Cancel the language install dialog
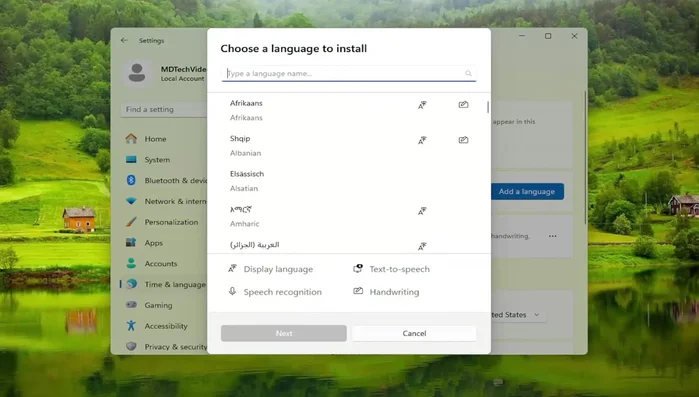Screen dimensions: 699x397 click(x=414, y=333)
